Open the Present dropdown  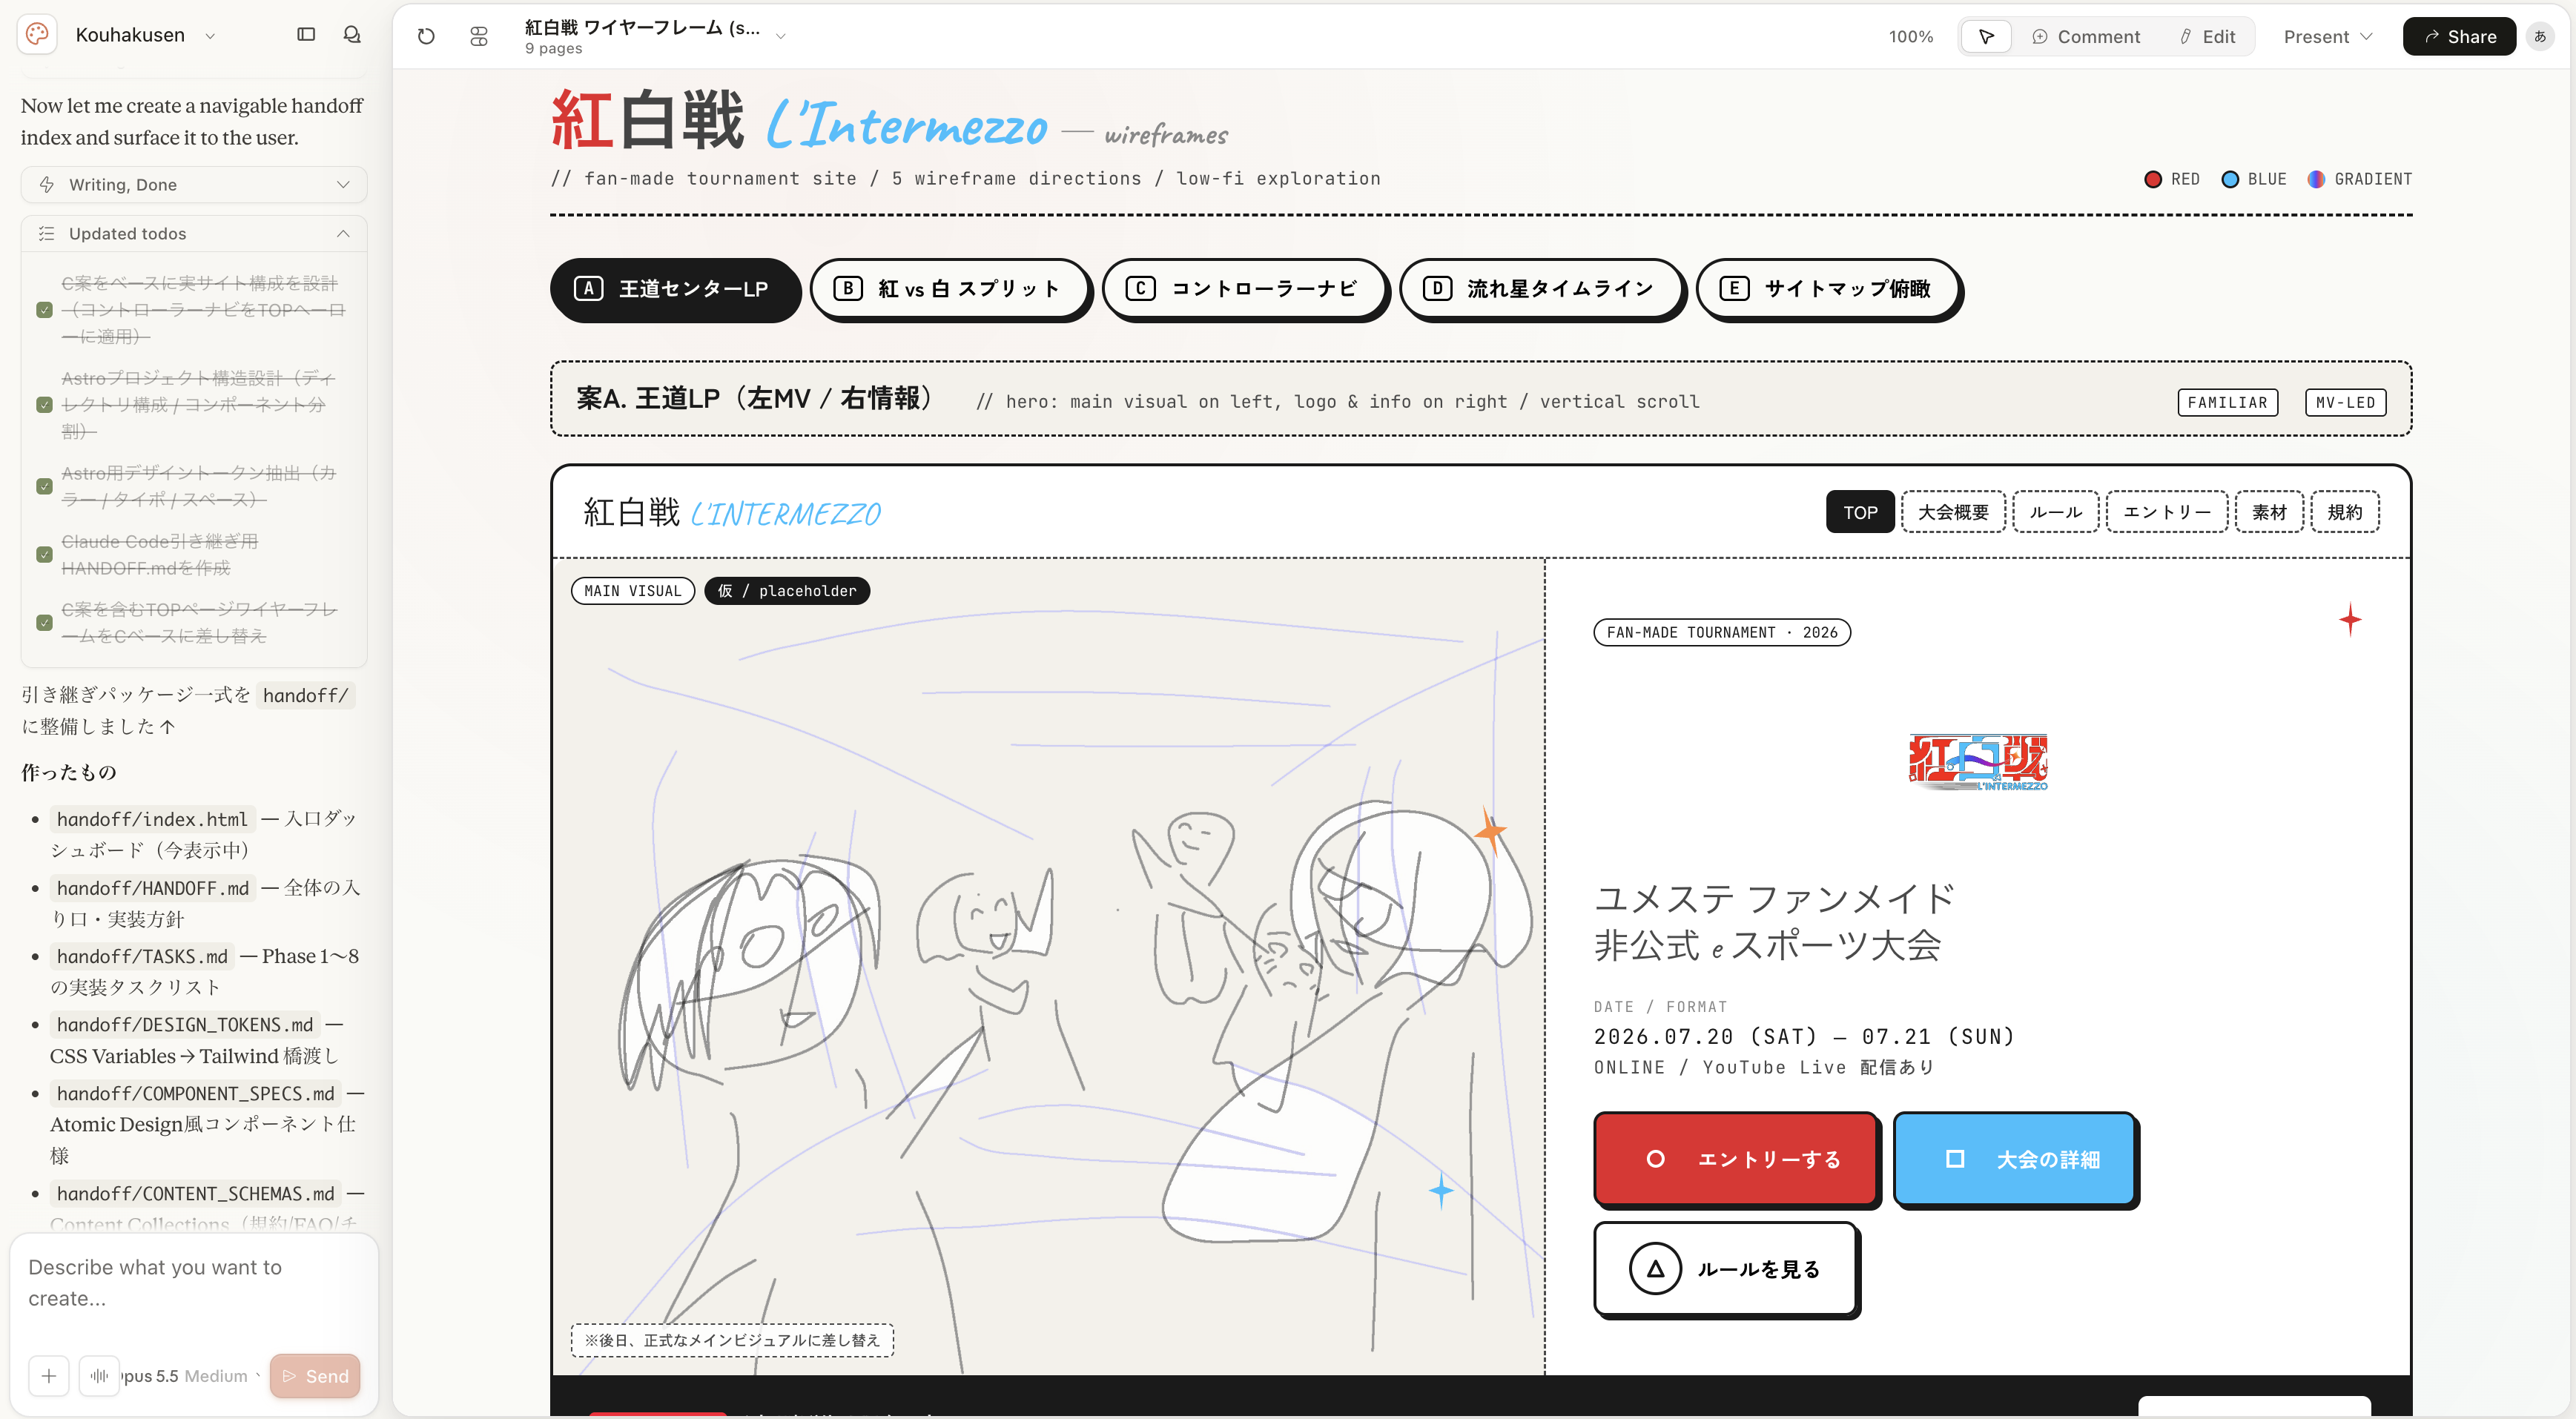click(2328, 37)
